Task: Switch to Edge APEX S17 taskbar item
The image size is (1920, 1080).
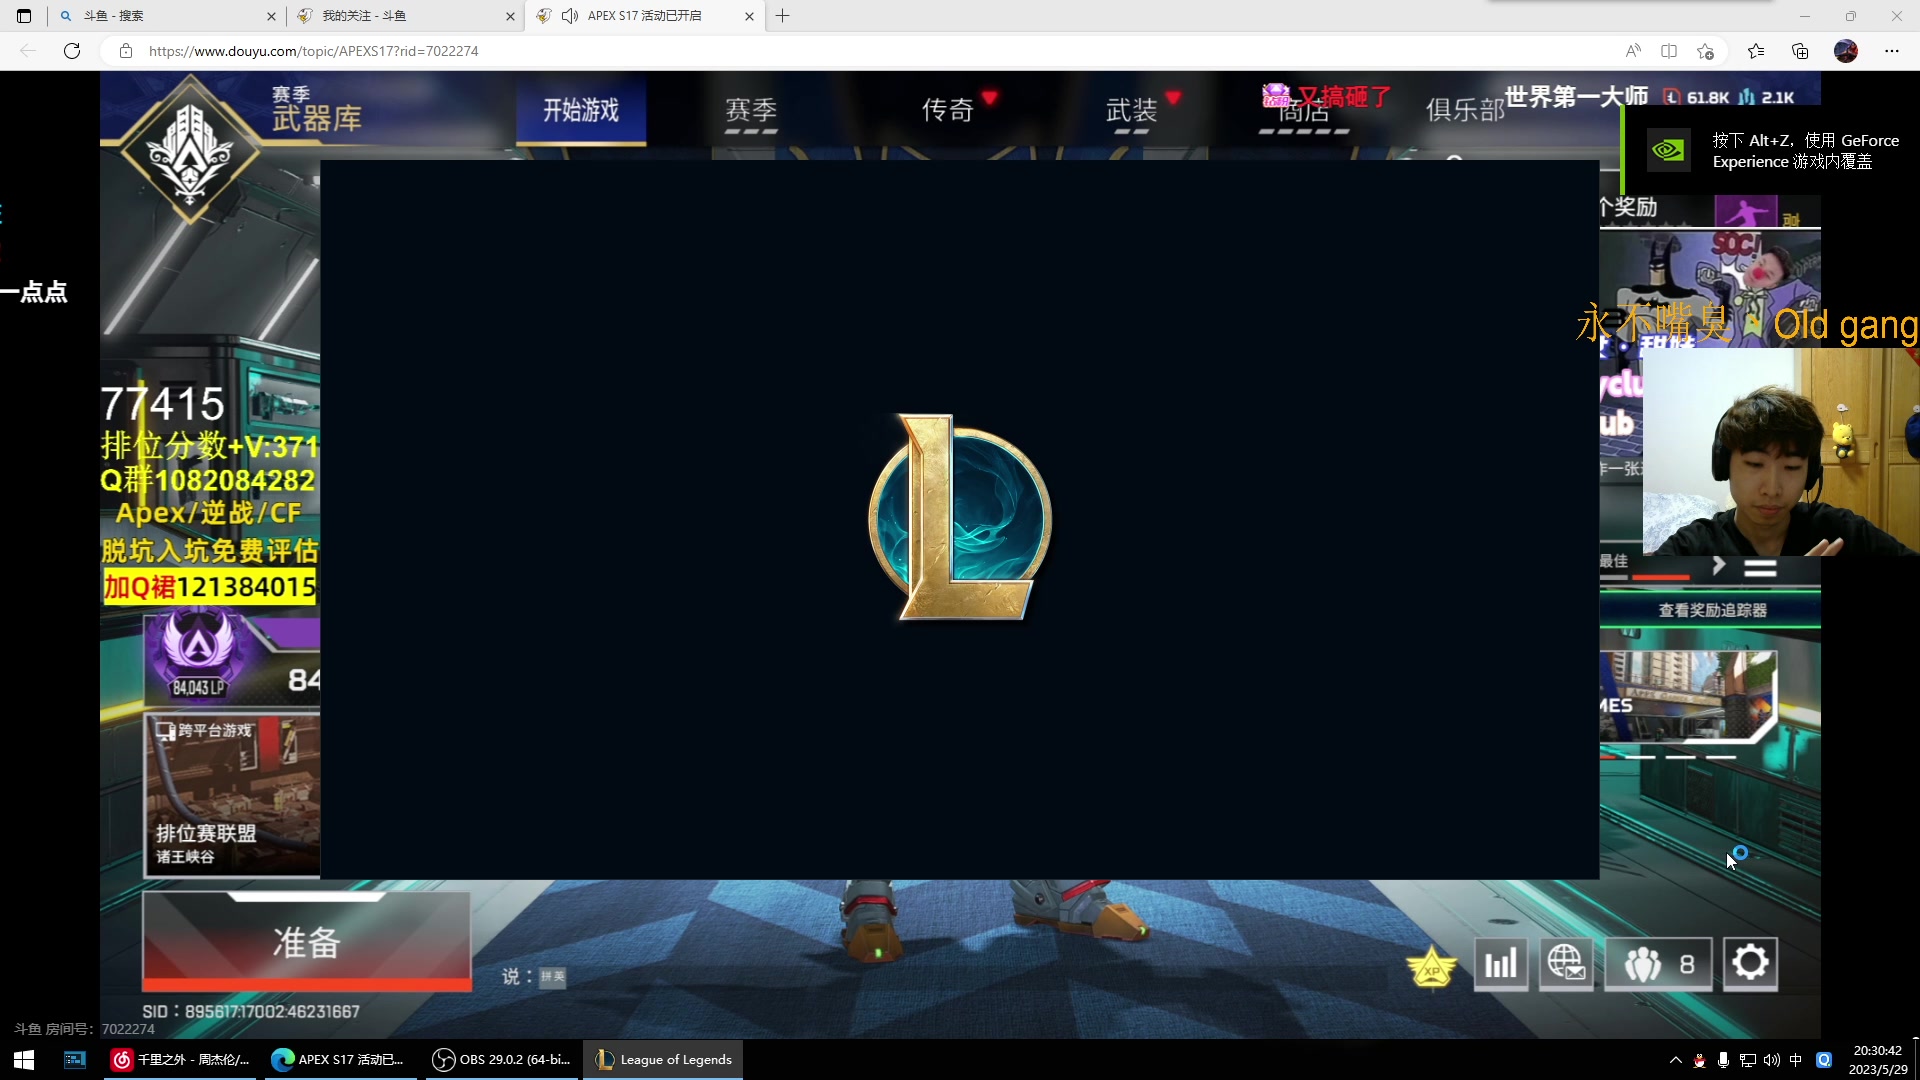Action: pyautogui.click(x=340, y=1059)
